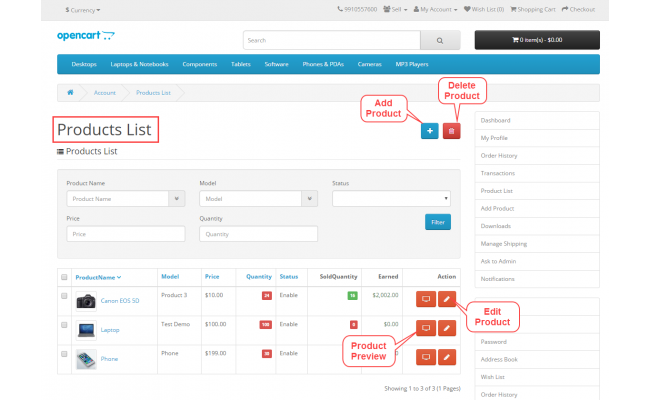Open Notifications in sidebar
This screenshot has height=400, width=650.
537,279
